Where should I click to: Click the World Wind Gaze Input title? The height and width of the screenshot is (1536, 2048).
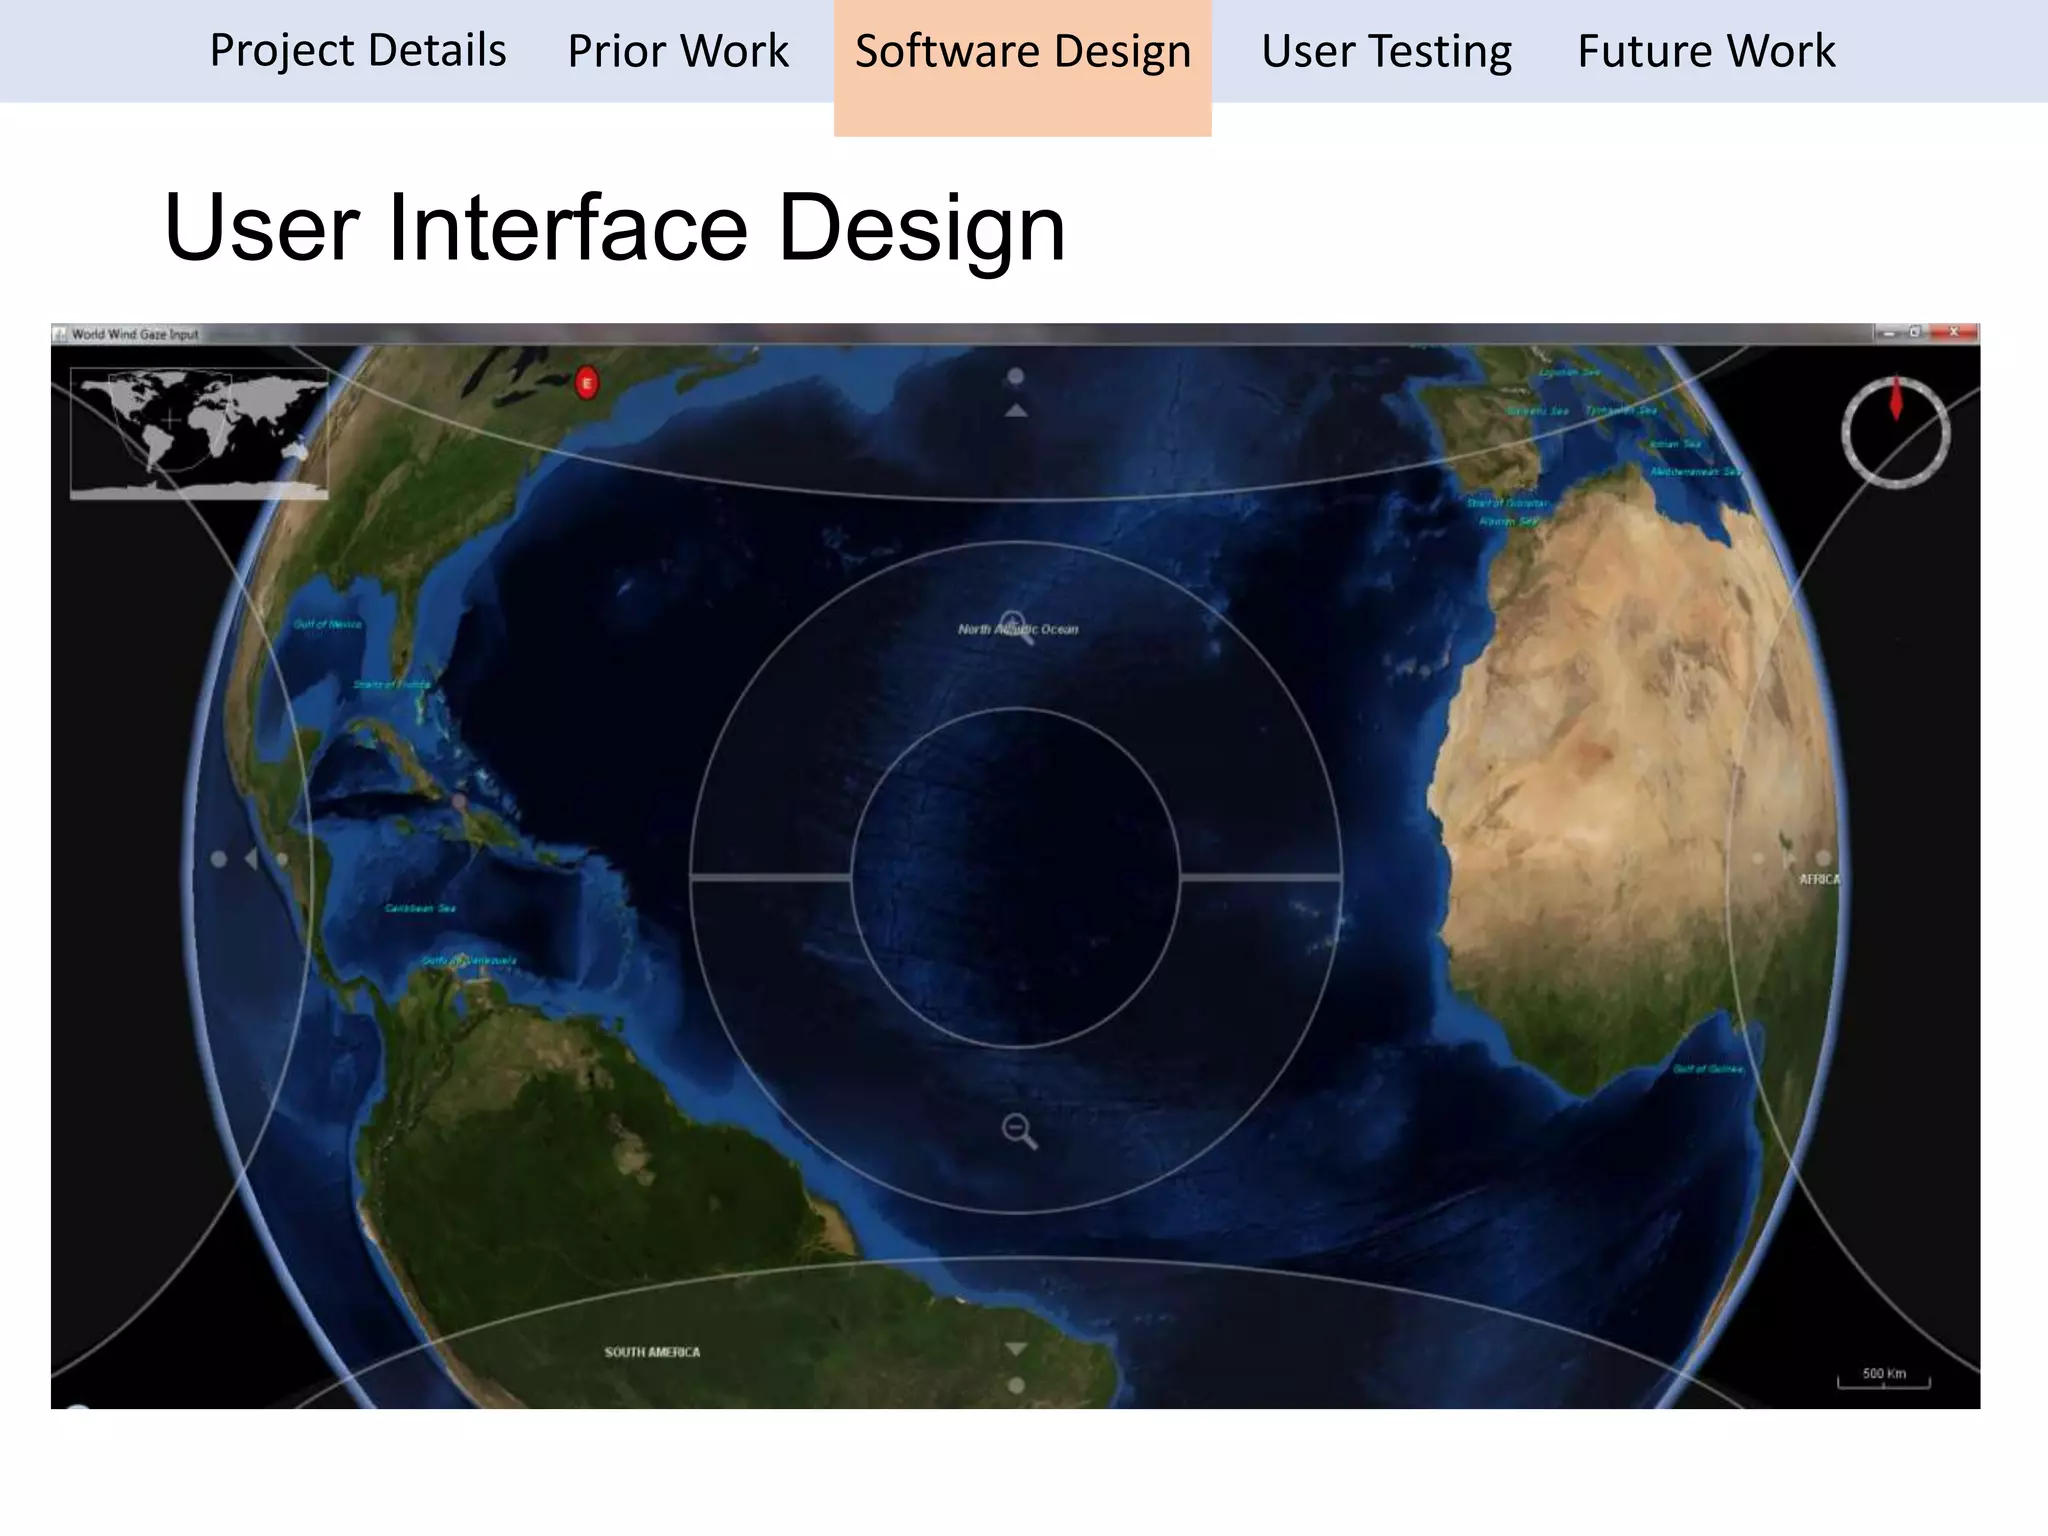pos(135,334)
